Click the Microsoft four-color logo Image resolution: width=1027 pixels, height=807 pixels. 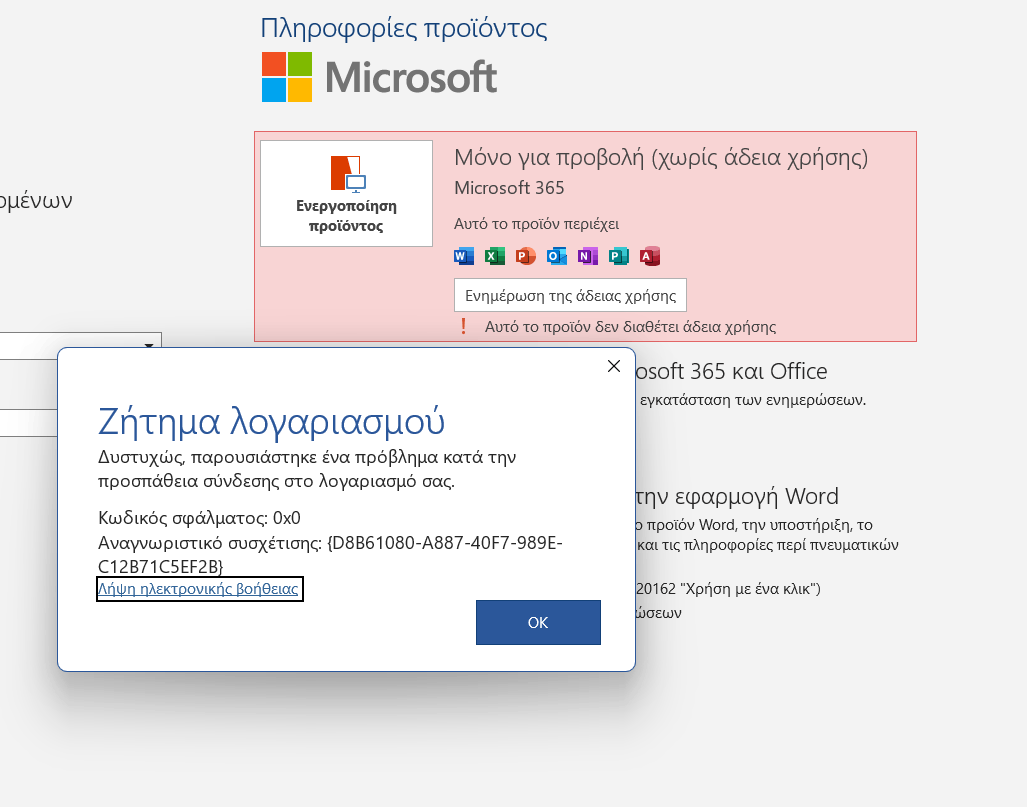point(287,77)
